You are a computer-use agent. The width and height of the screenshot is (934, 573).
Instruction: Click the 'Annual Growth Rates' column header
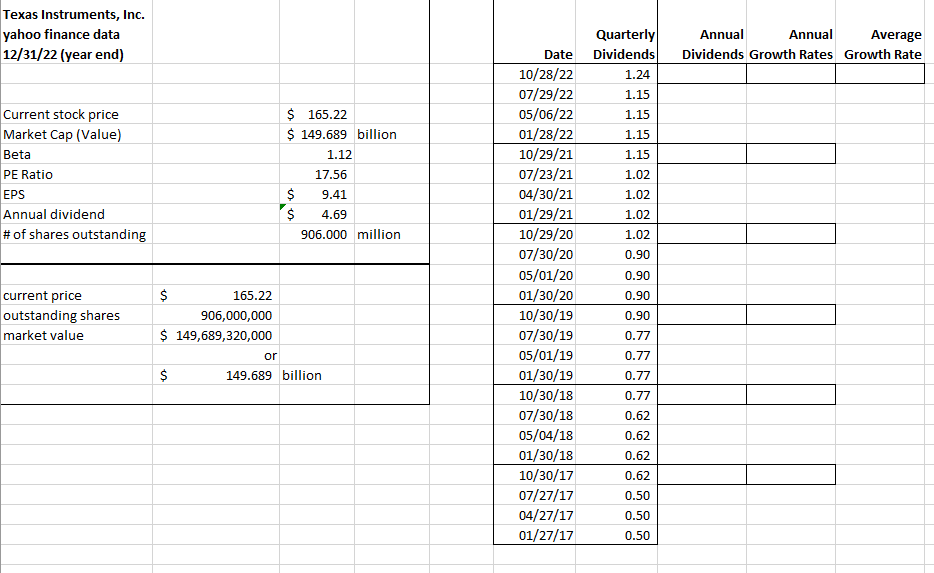(x=791, y=44)
